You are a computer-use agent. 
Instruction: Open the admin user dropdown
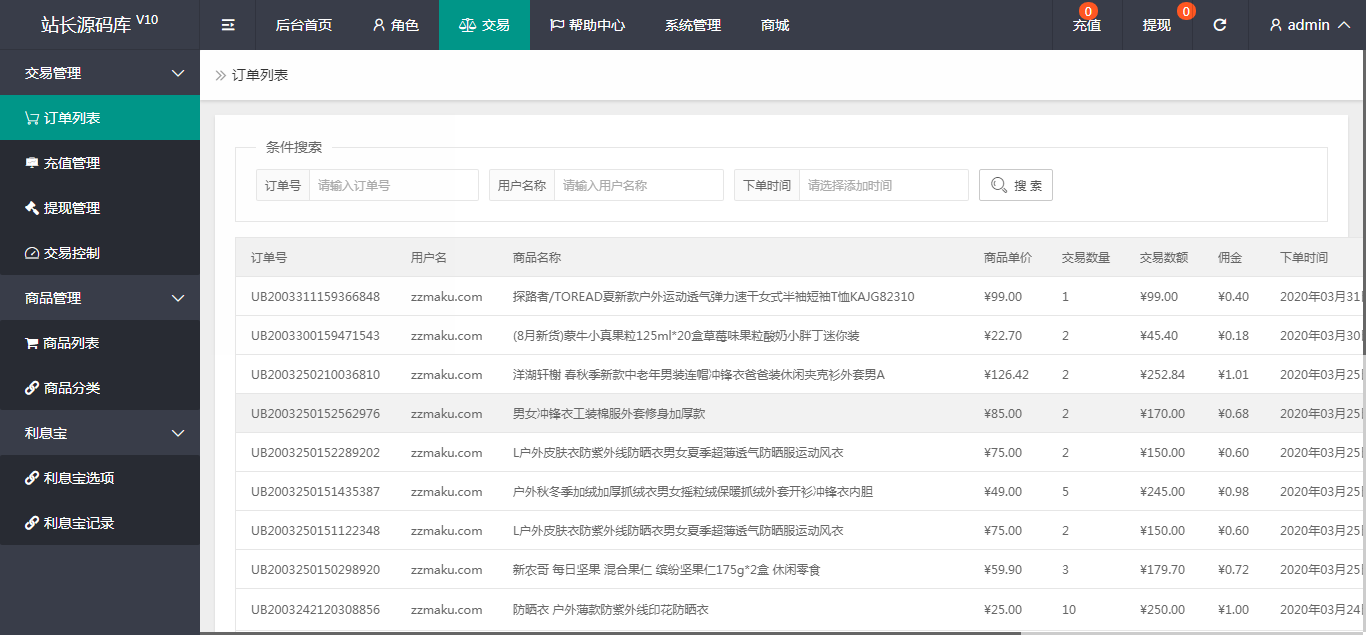point(1309,25)
